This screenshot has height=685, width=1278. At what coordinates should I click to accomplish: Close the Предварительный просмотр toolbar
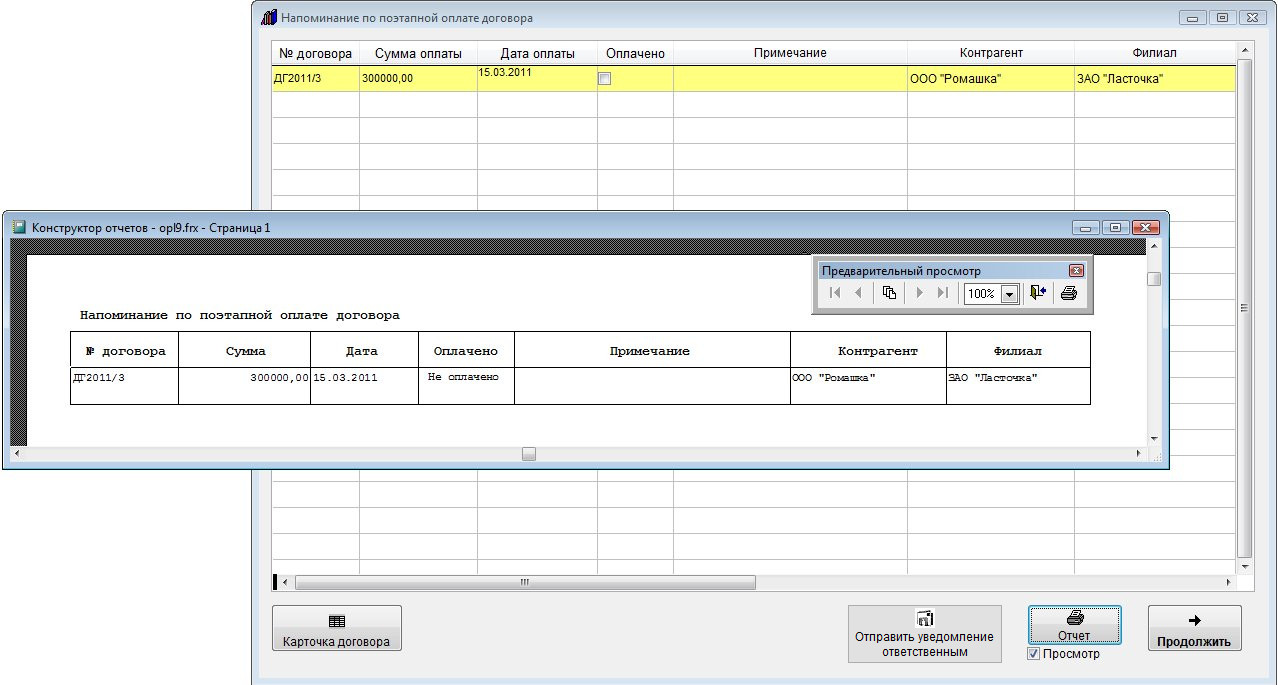coord(1076,271)
